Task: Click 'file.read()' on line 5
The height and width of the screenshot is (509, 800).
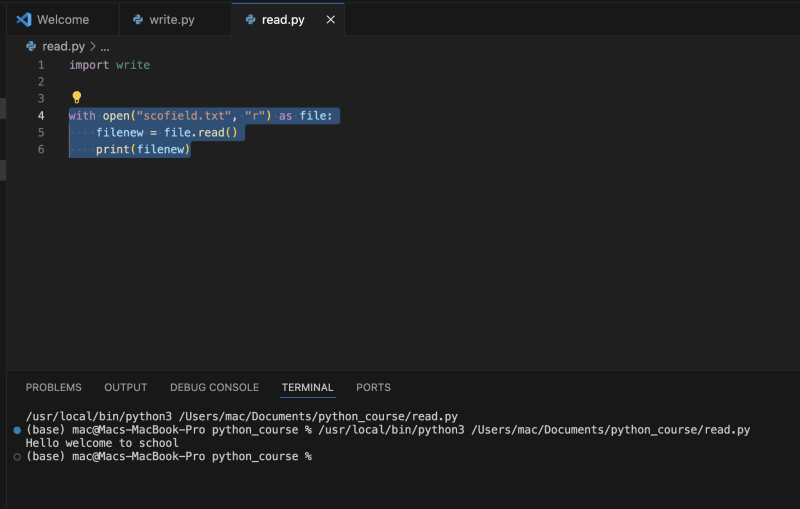Action: [x=201, y=133]
